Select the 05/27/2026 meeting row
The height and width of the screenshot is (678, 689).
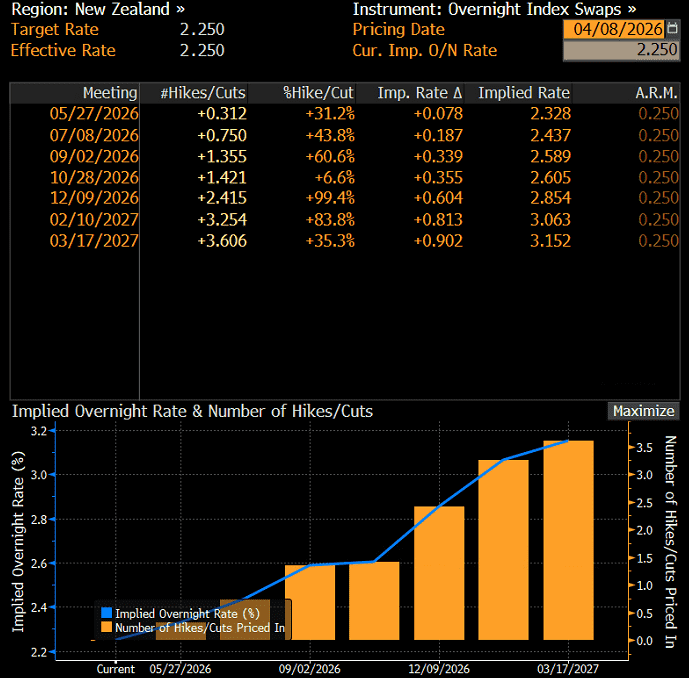click(x=94, y=114)
